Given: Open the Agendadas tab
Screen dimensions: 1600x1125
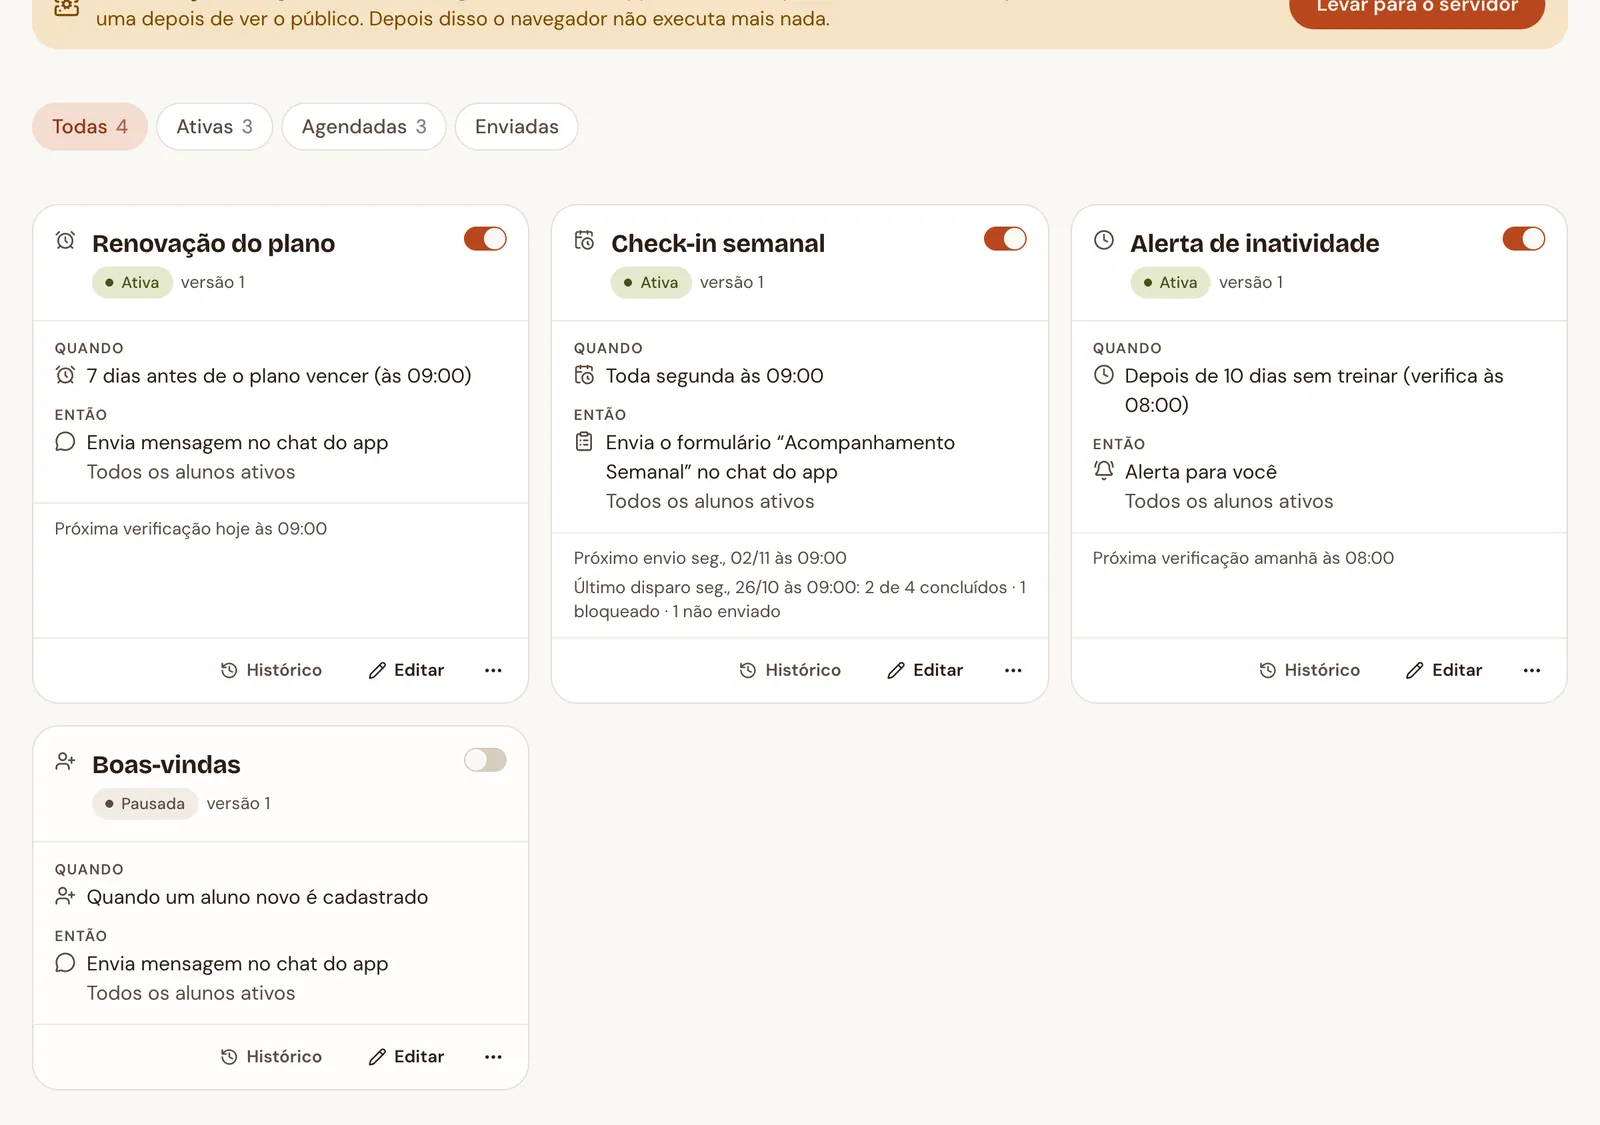Looking at the screenshot, I should point(364,127).
